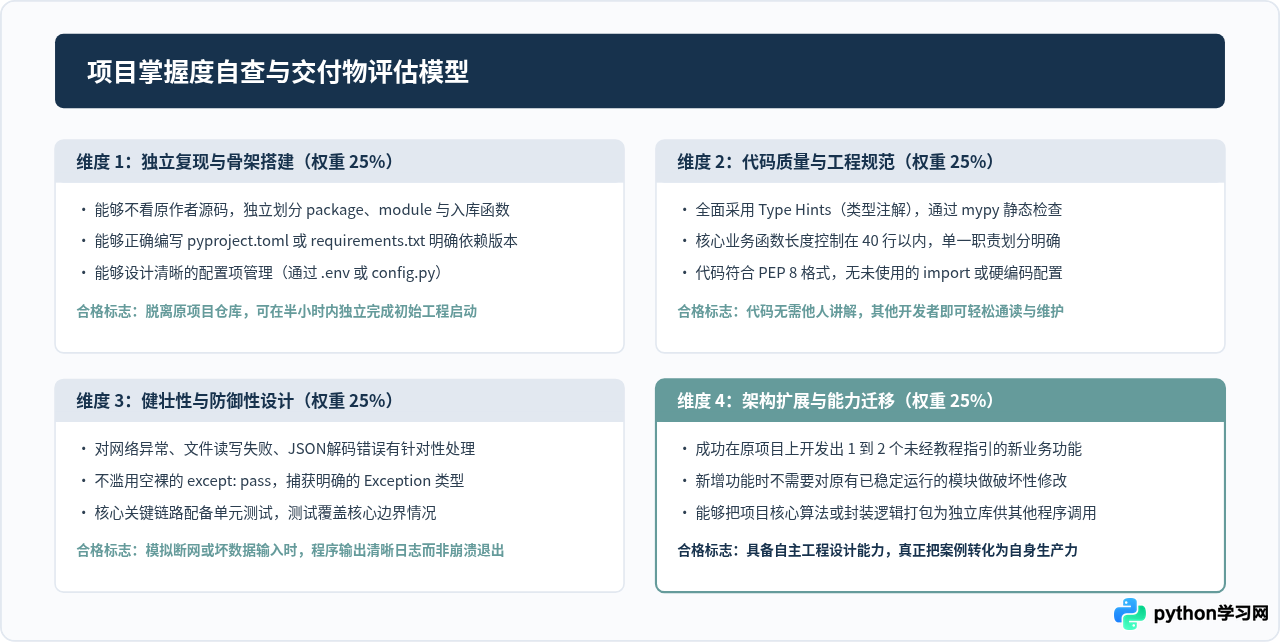Click bullet about 不滥用空裸的 except: pass
The image size is (1280, 642).
click(x=270, y=481)
